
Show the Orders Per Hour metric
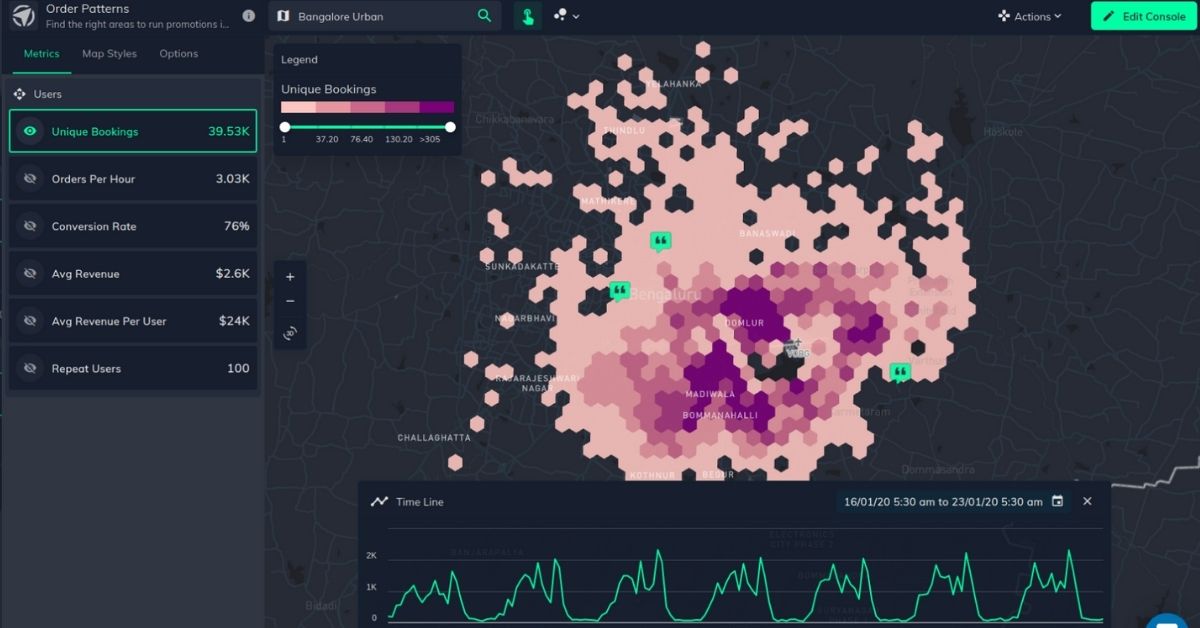30,178
